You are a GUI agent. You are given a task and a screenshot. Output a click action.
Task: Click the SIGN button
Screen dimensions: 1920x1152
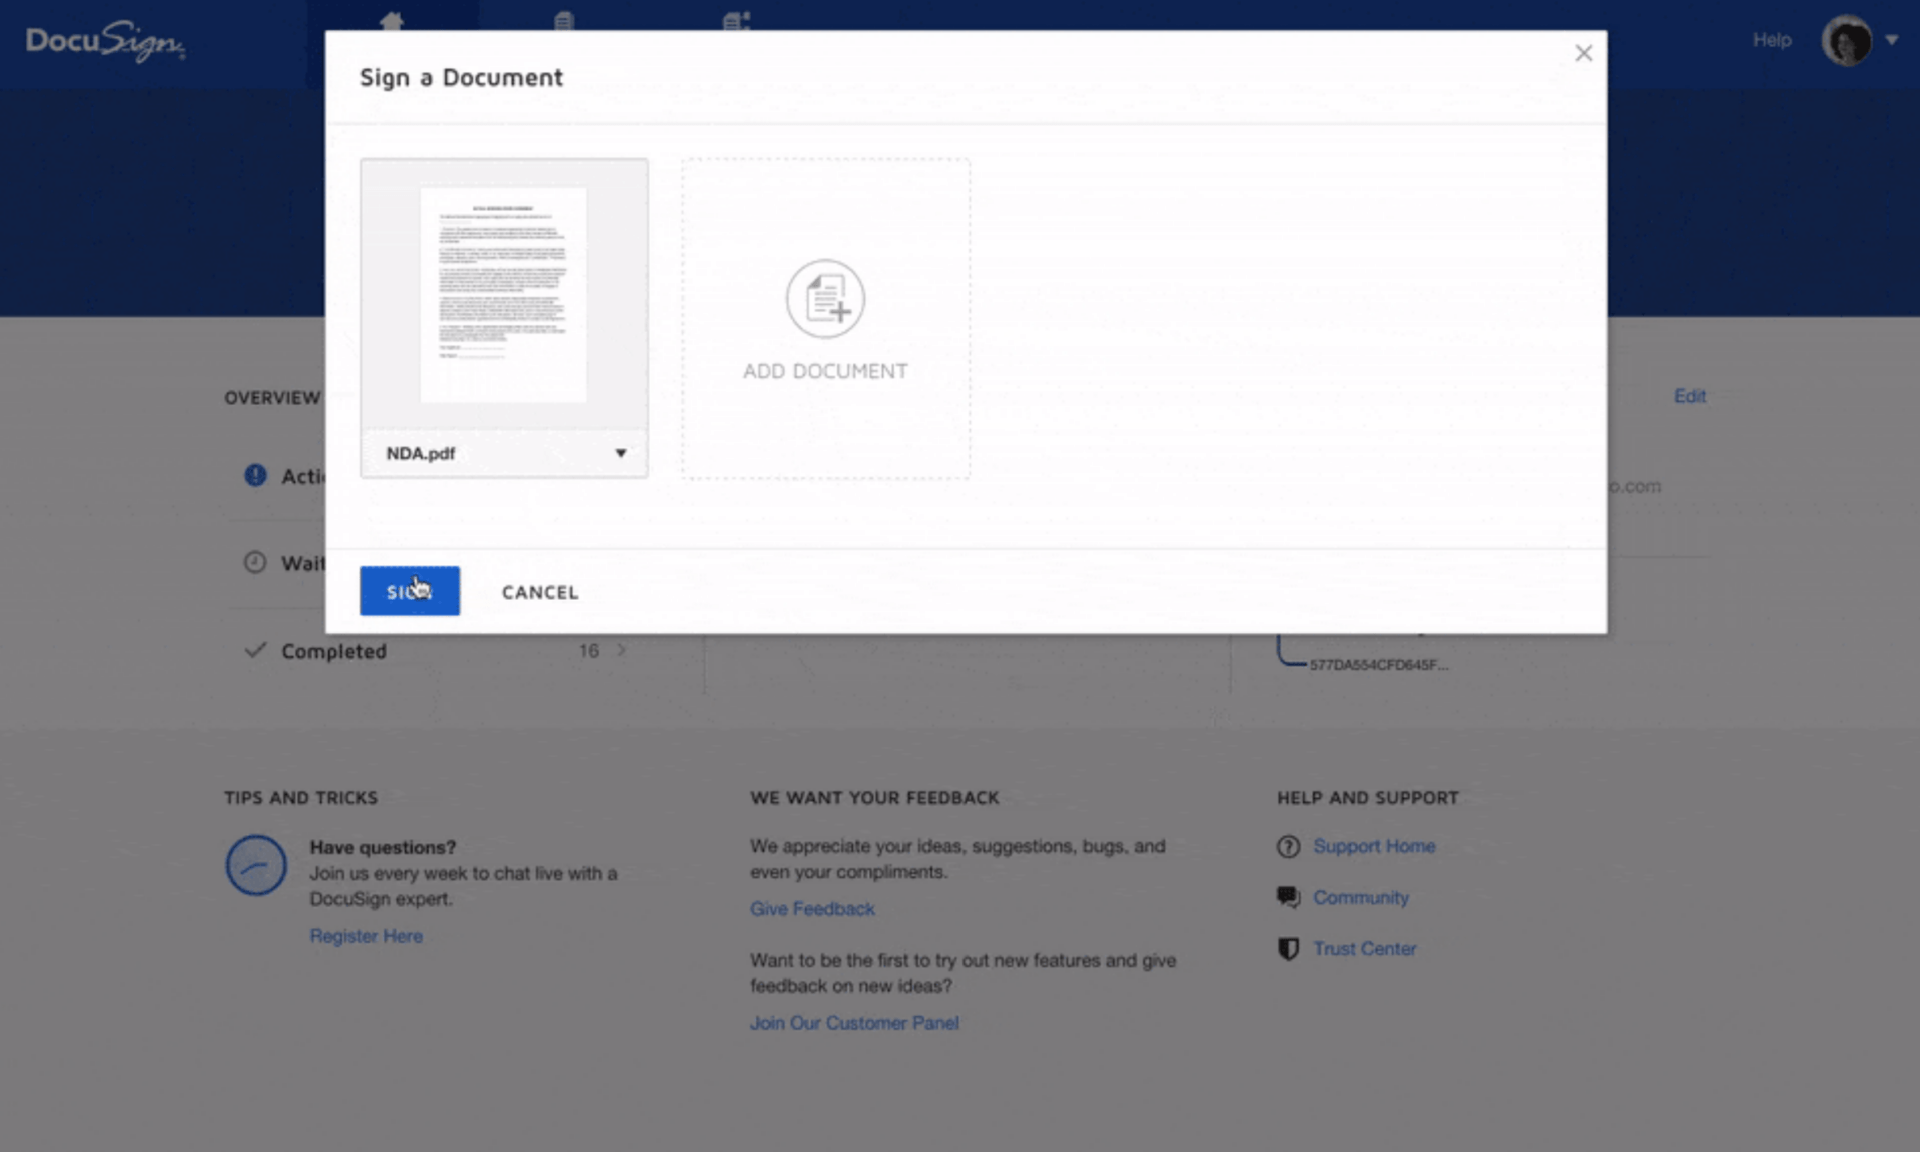coord(409,591)
